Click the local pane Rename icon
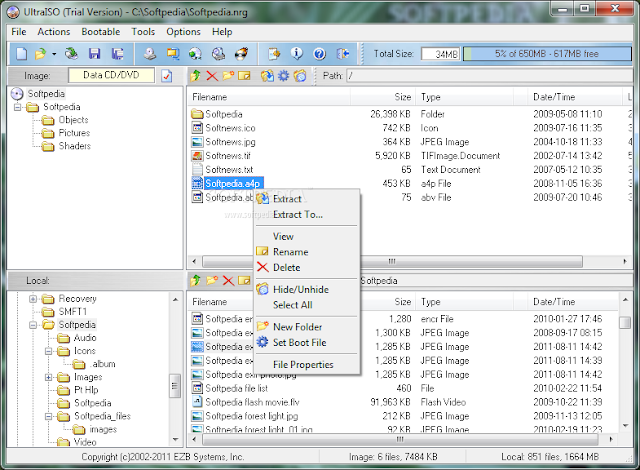This screenshot has width=640, height=470. pyautogui.click(x=244, y=280)
